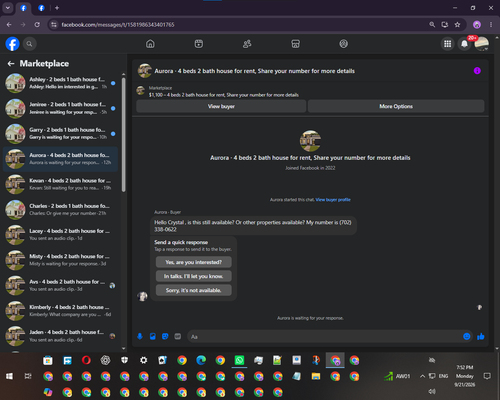Open the Reels video icon
The width and height of the screenshot is (500, 400).
click(x=199, y=44)
